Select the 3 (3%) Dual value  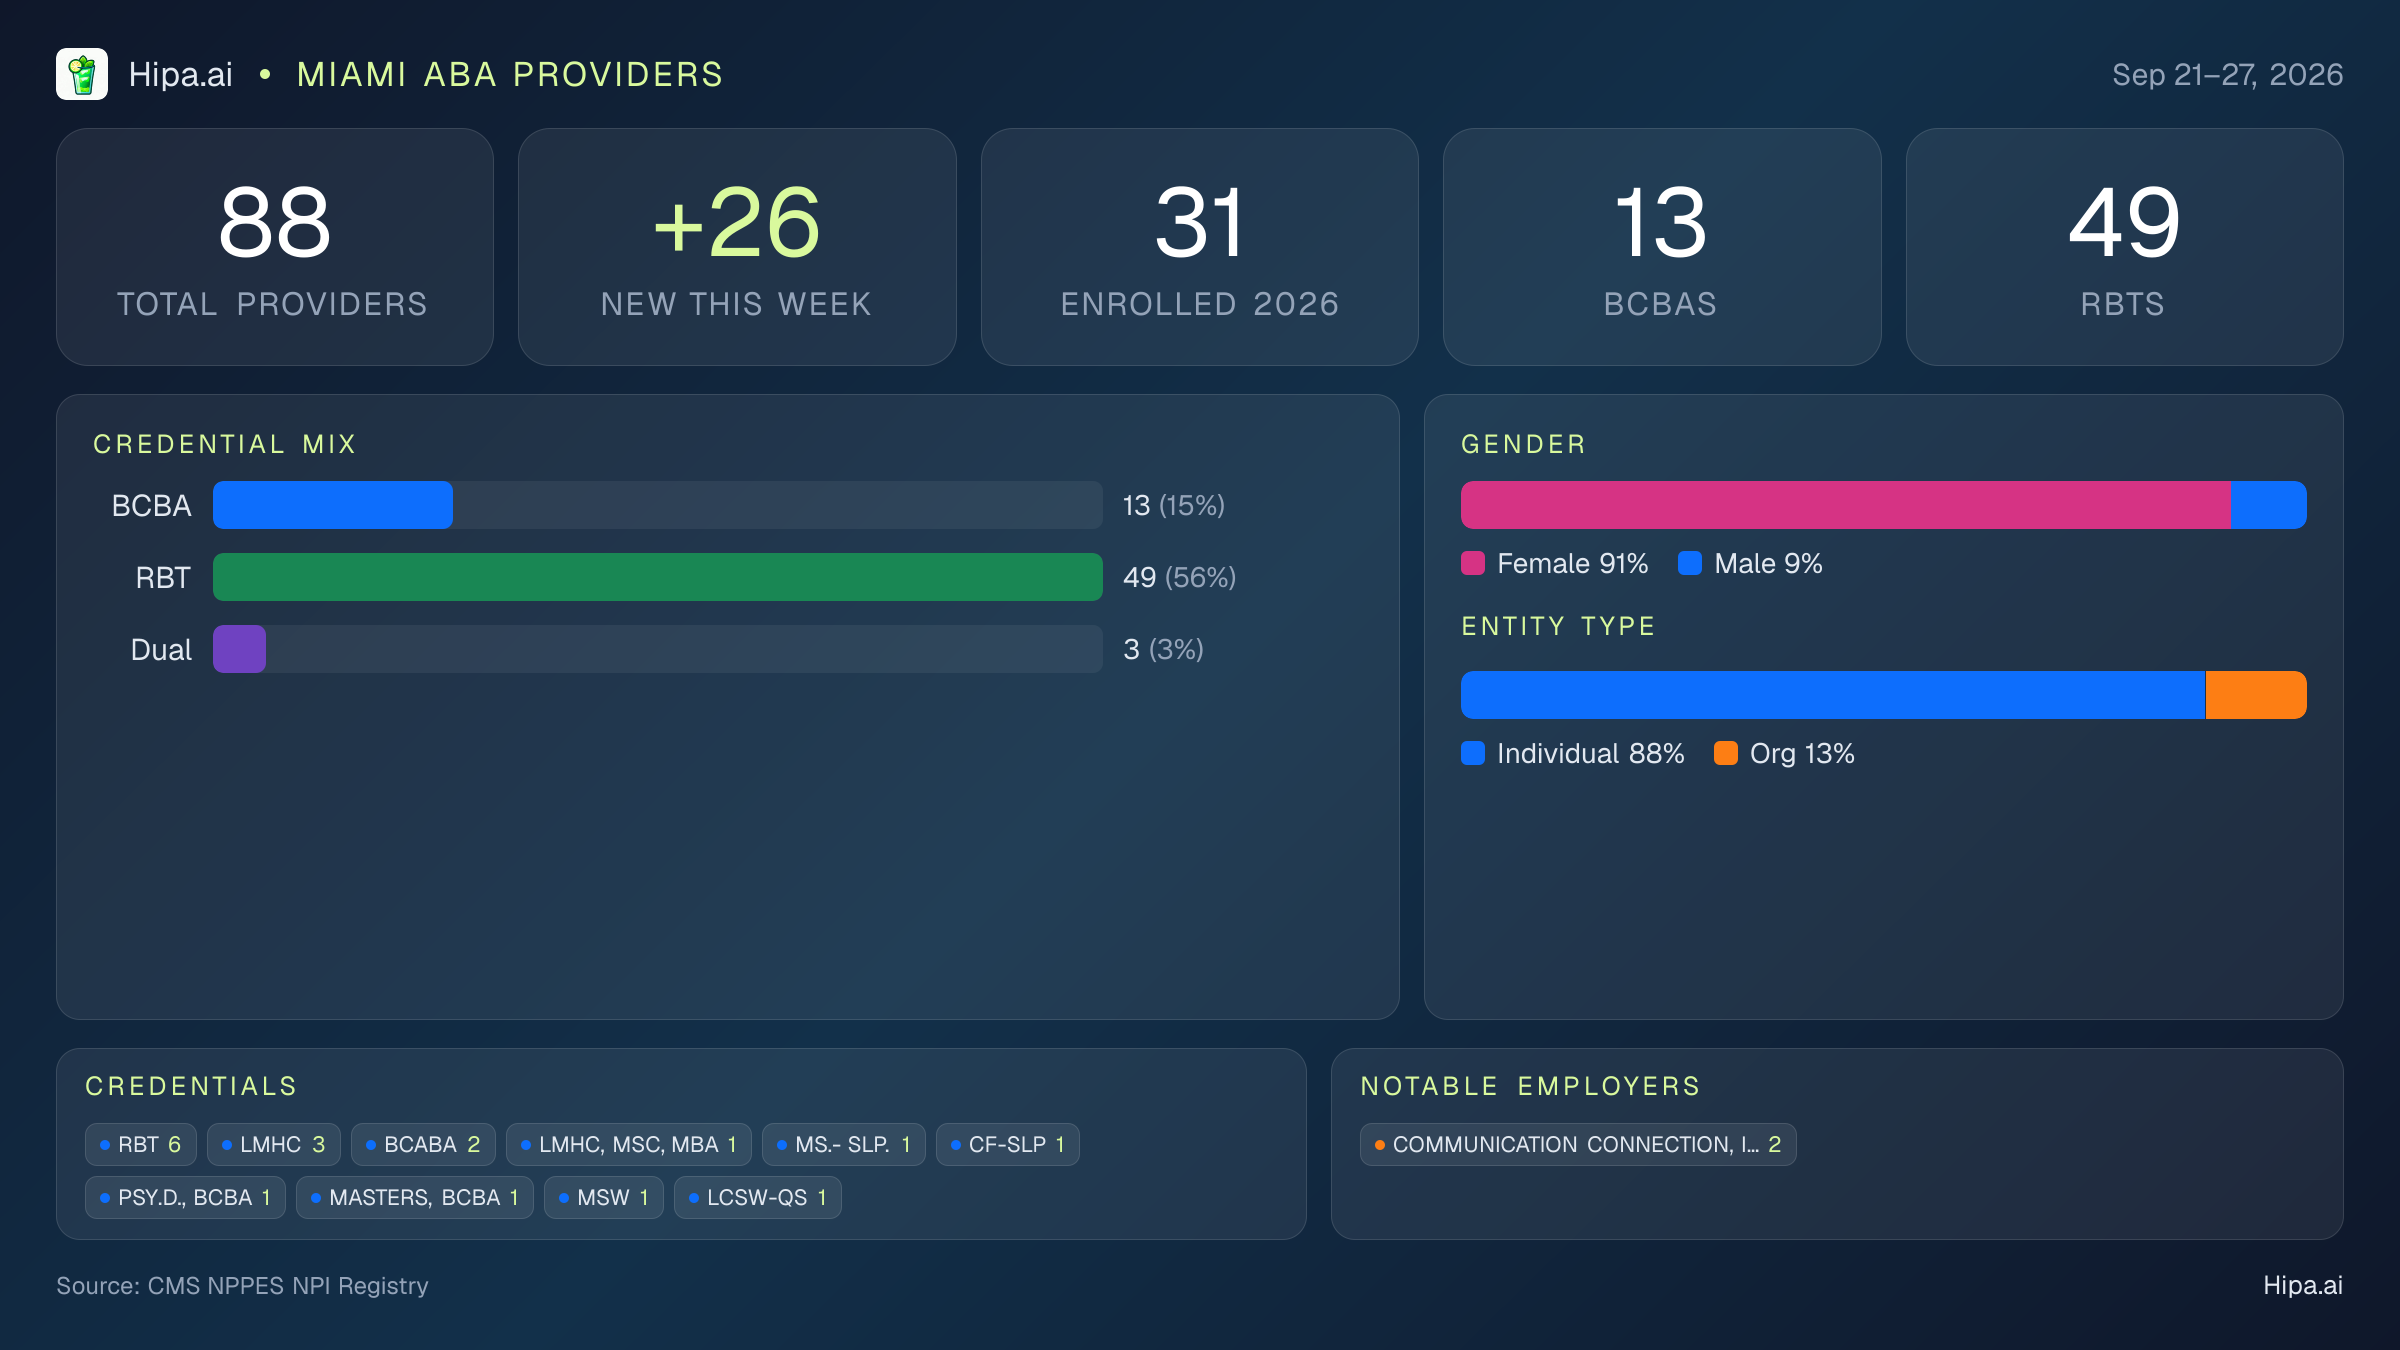point(1163,649)
